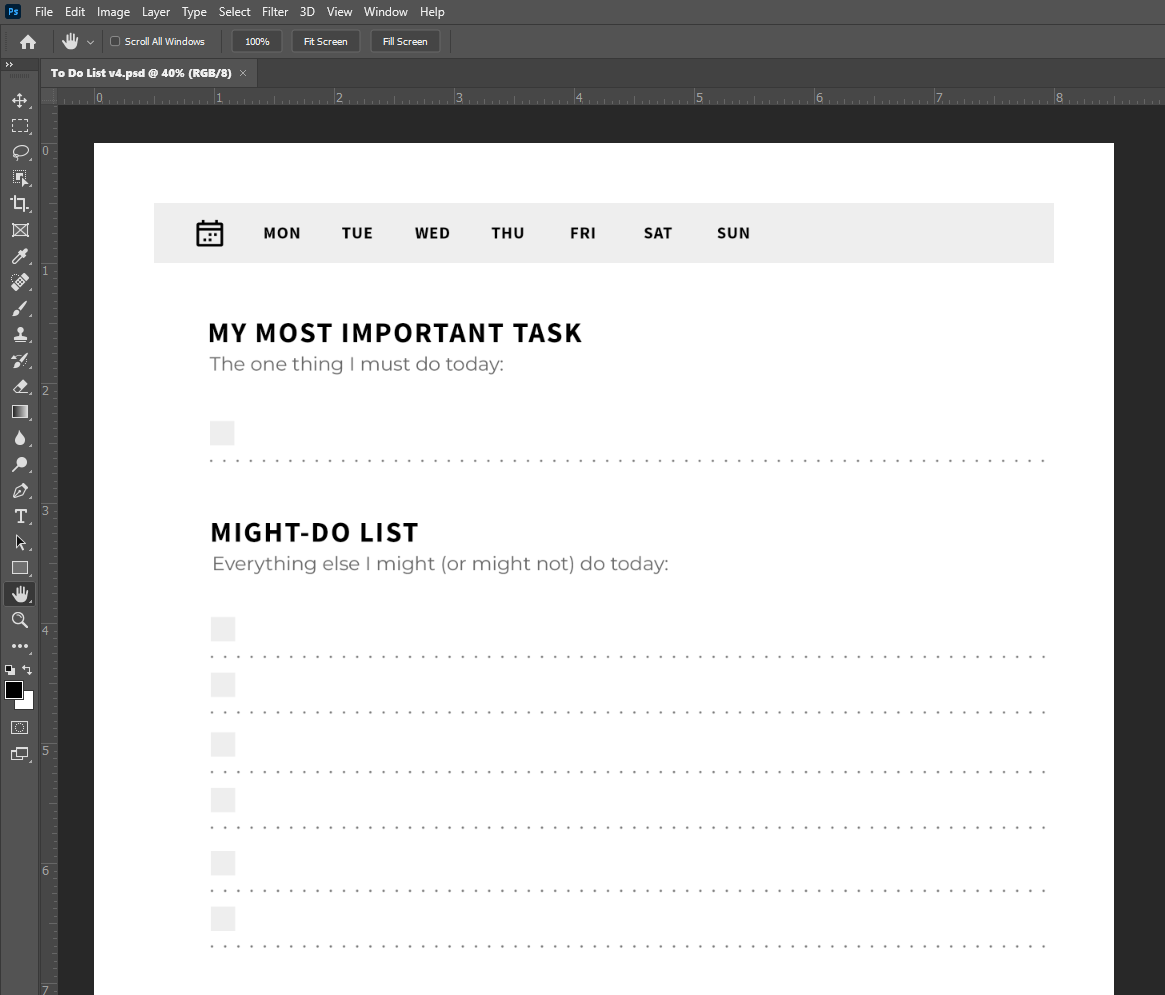Toggle Quick Mask mode
1165x995 pixels.
pyautogui.click(x=19, y=727)
